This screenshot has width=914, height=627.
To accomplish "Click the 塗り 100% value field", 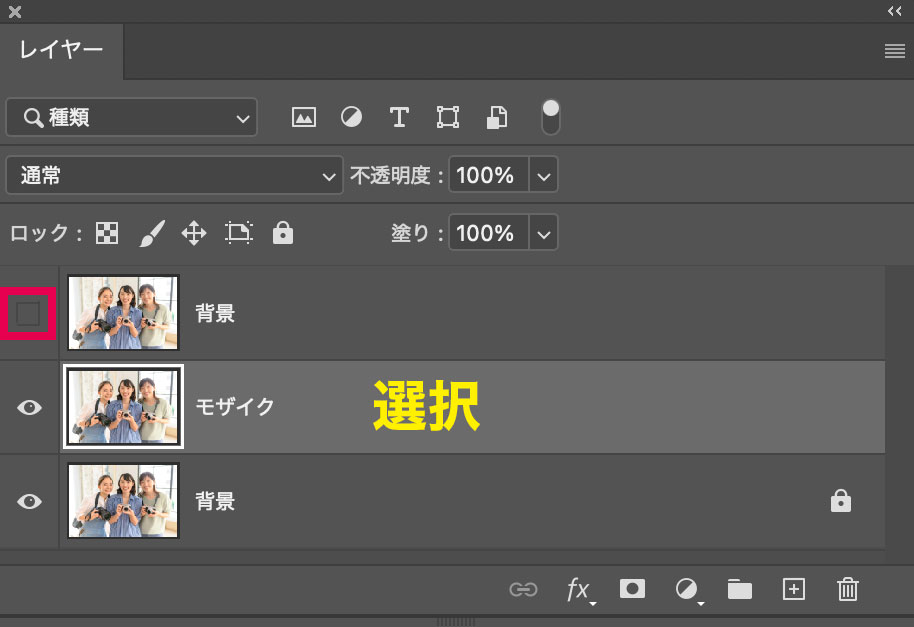I will (488, 233).
